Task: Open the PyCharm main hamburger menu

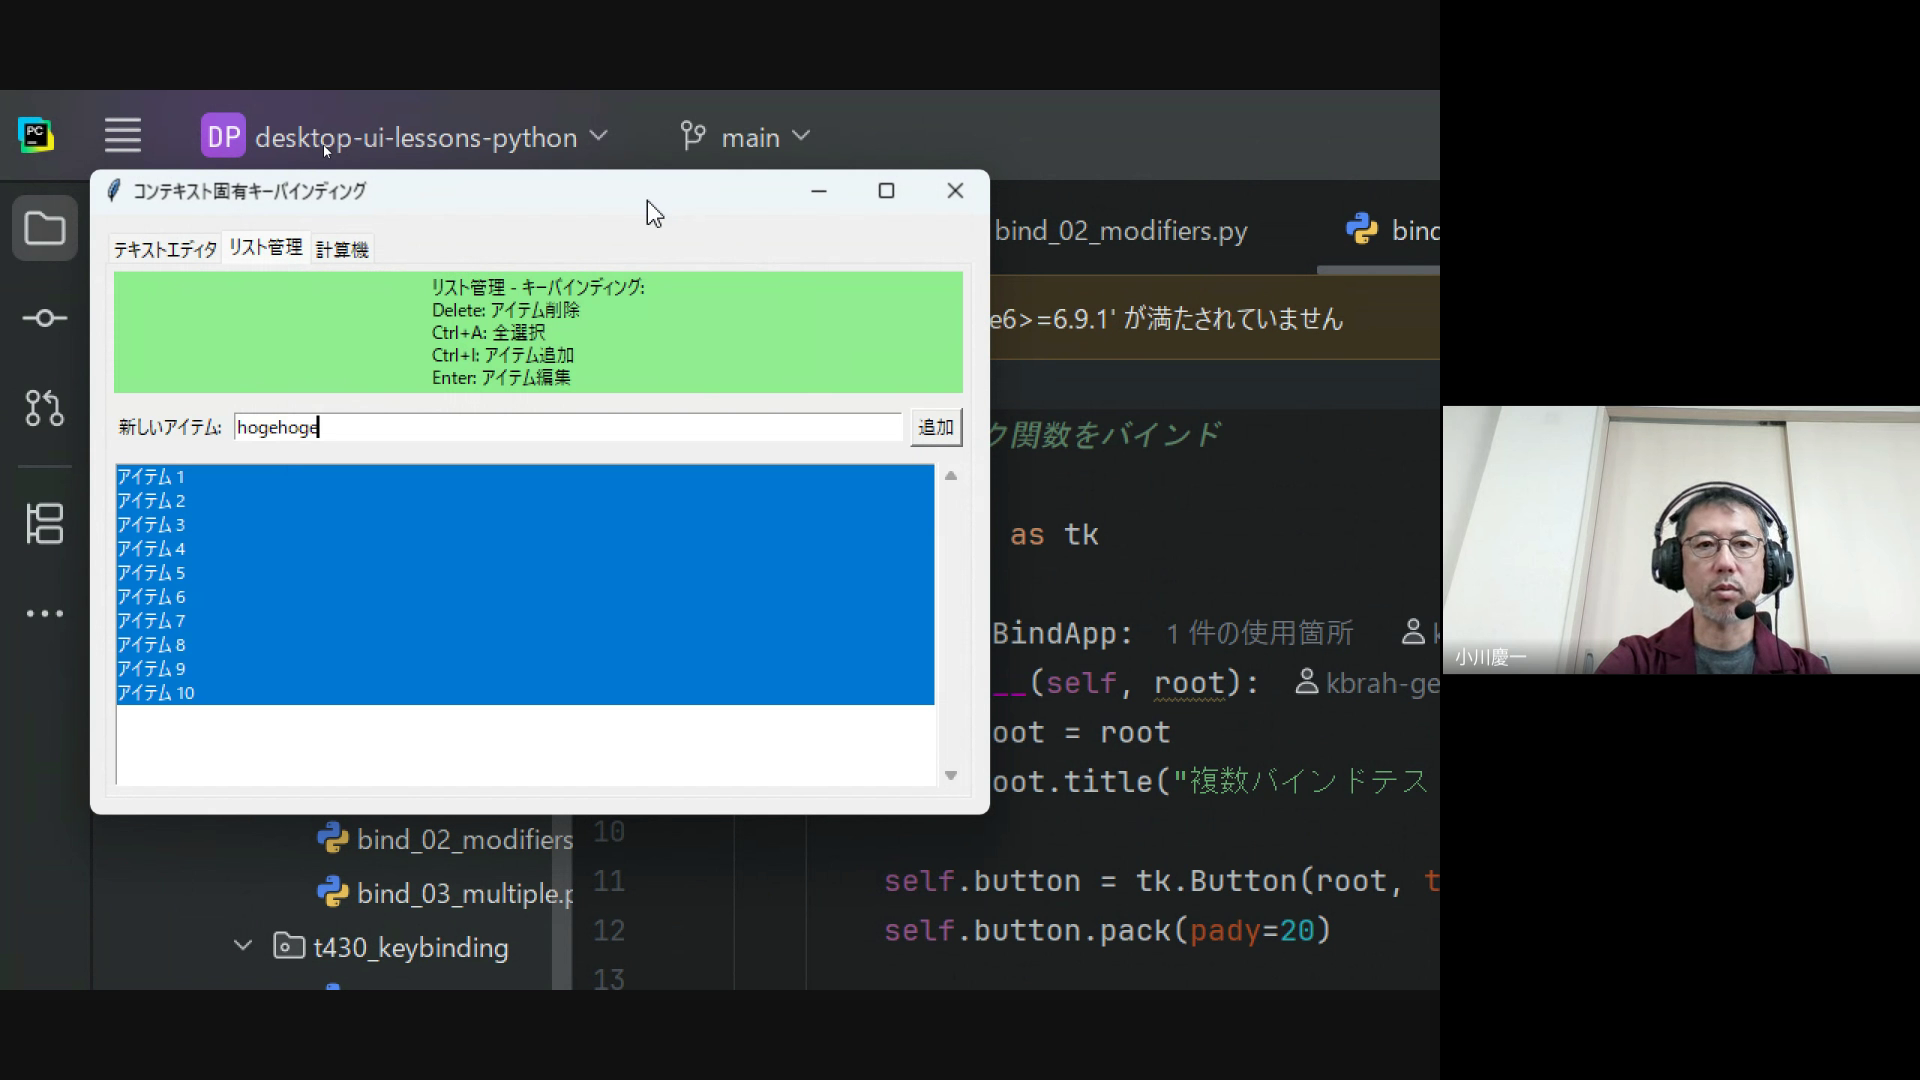Action: tap(123, 135)
